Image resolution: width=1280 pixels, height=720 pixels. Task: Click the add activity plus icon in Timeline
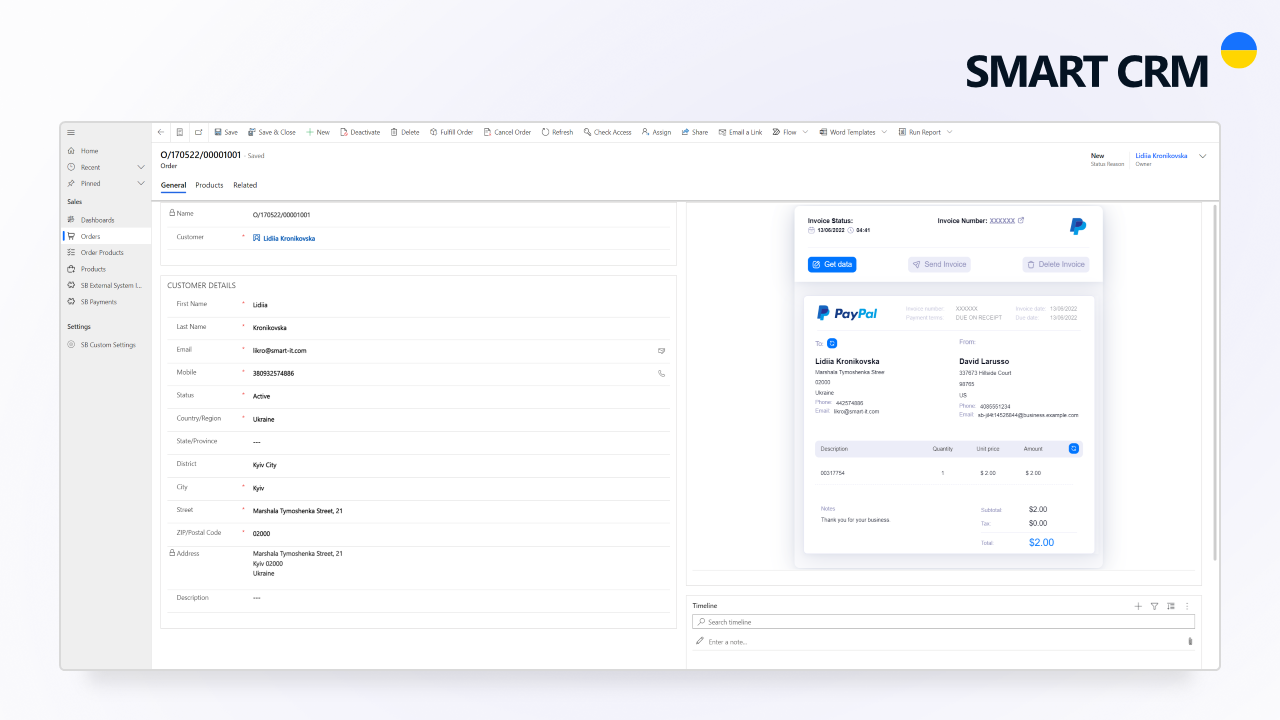(1138, 606)
